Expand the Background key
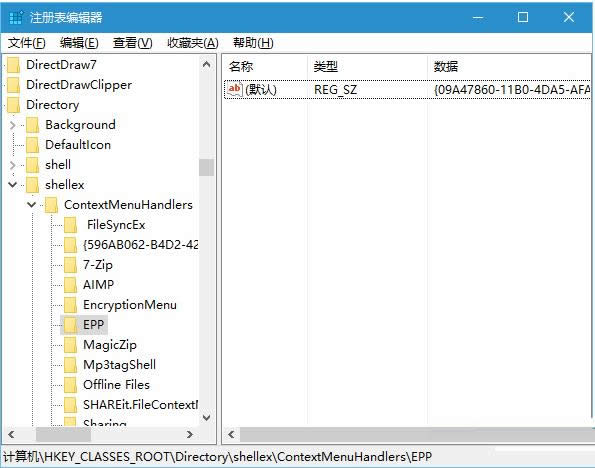The width and height of the screenshot is (595, 468). tap(13, 125)
